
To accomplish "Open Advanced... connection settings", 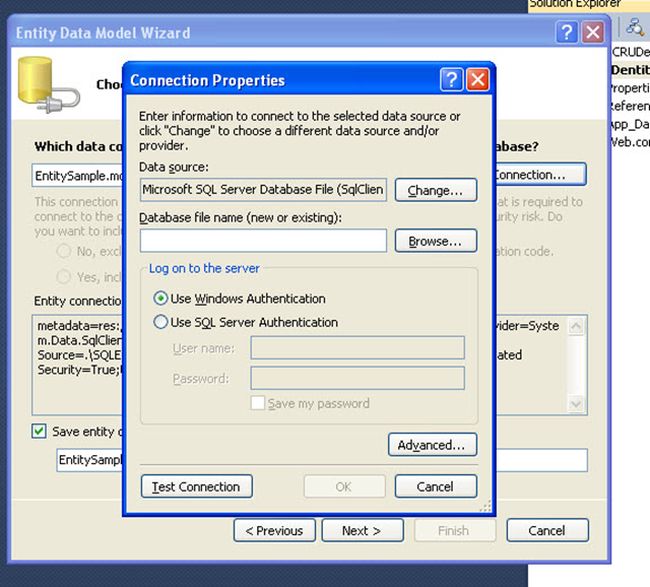I will coord(432,445).
